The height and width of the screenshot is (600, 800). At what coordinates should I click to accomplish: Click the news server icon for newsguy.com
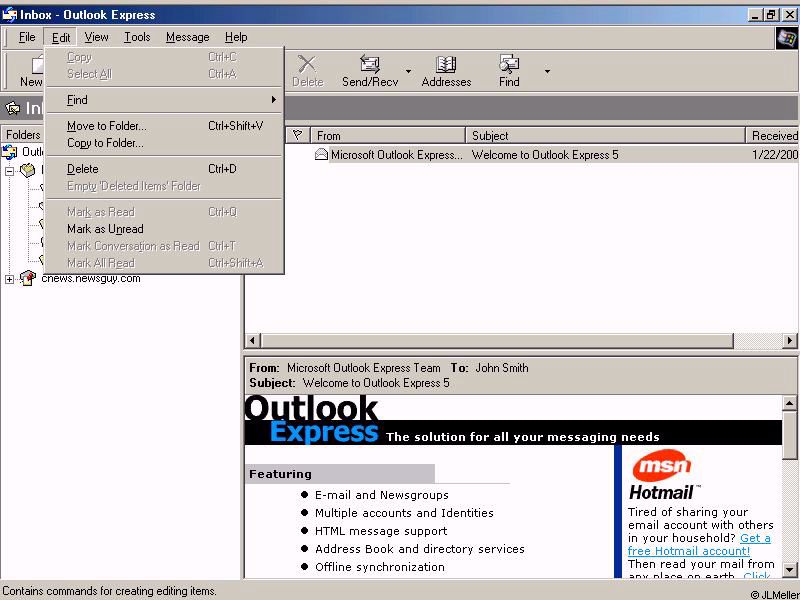pyautogui.click(x=27, y=279)
